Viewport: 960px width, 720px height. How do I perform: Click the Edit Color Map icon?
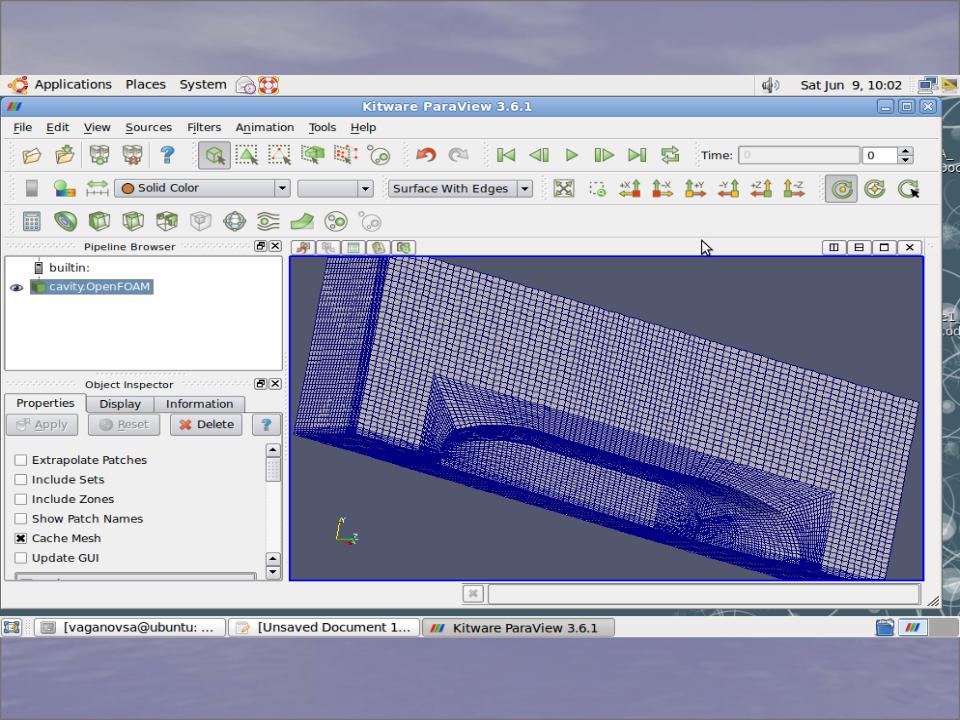[x=64, y=189]
